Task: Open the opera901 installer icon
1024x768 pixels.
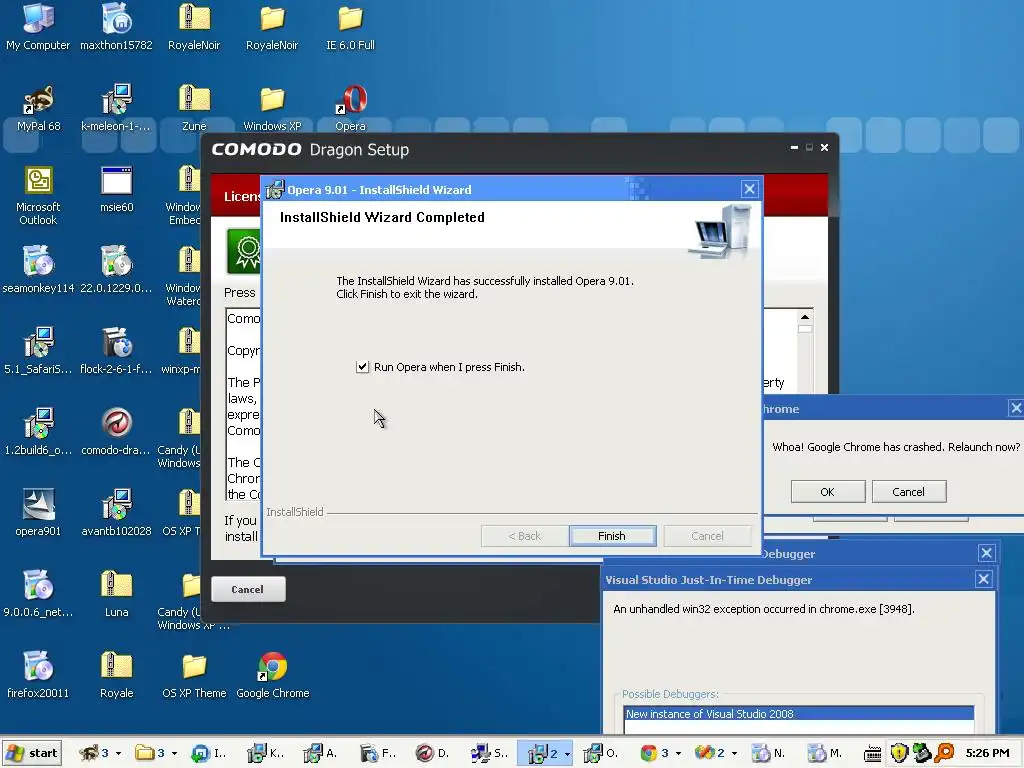Action: tap(38, 512)
